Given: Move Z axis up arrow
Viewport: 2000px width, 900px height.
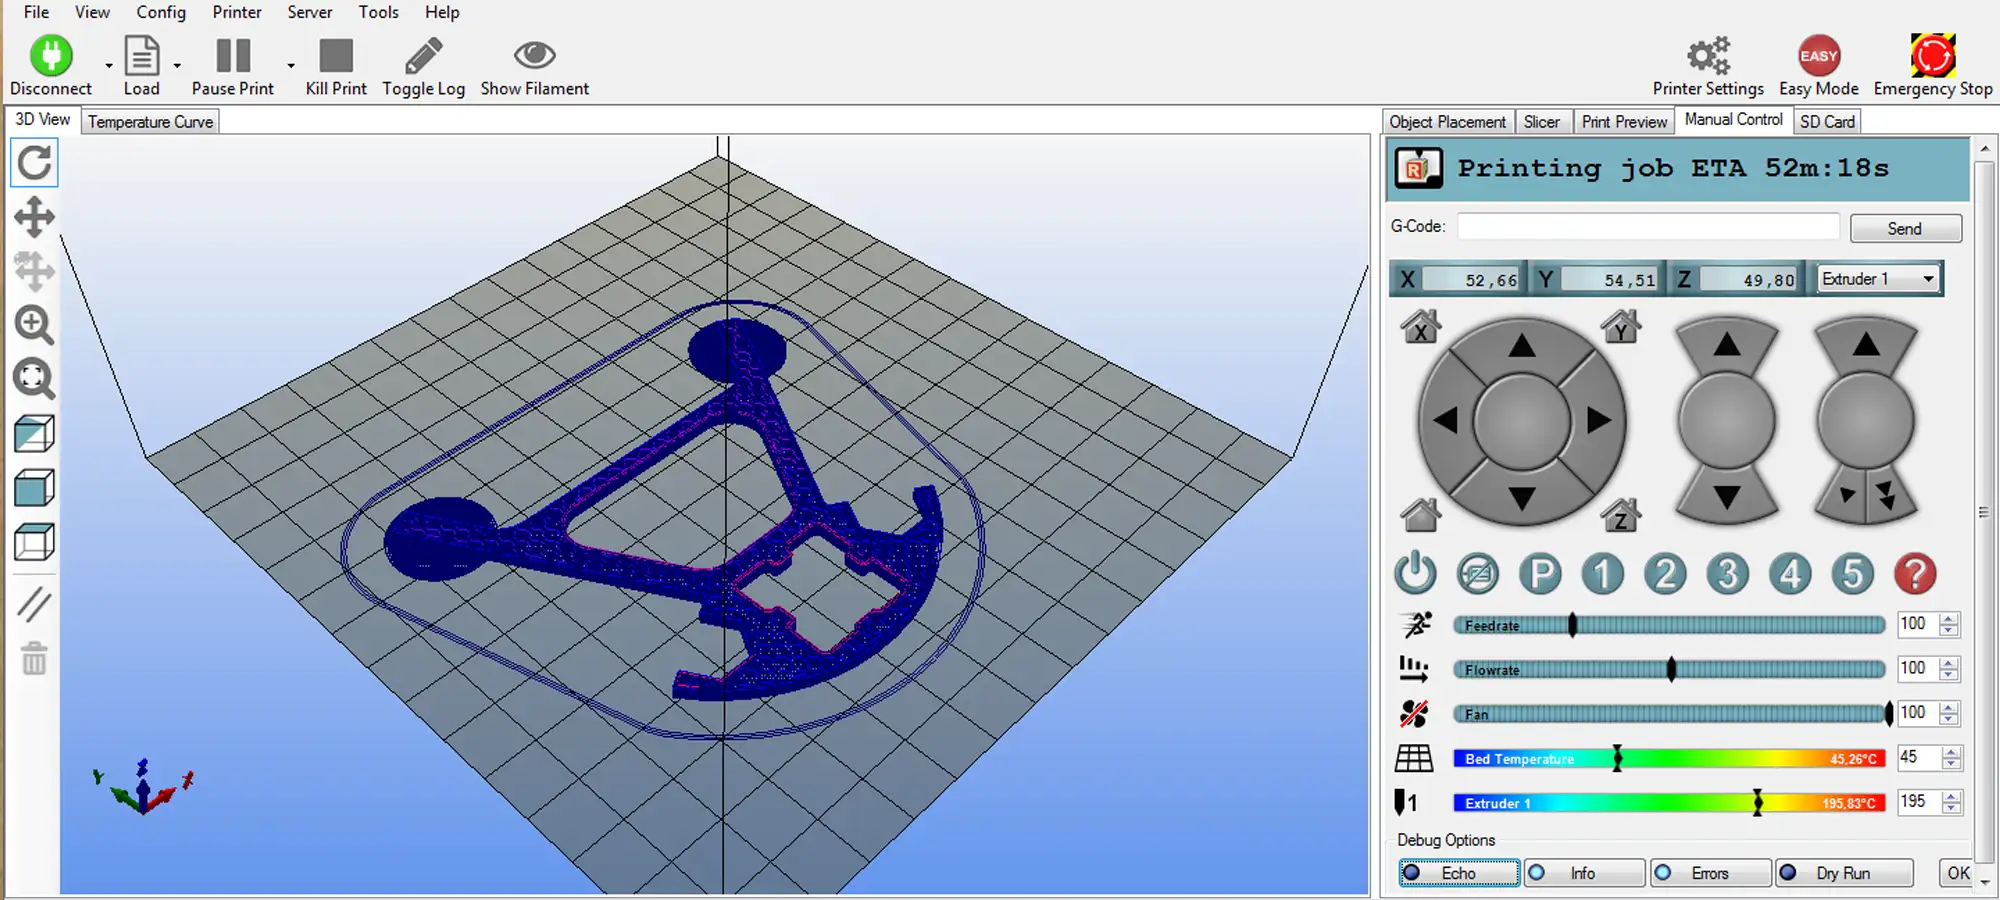Looking at the screenshot, I should [x=1727, y=346].
